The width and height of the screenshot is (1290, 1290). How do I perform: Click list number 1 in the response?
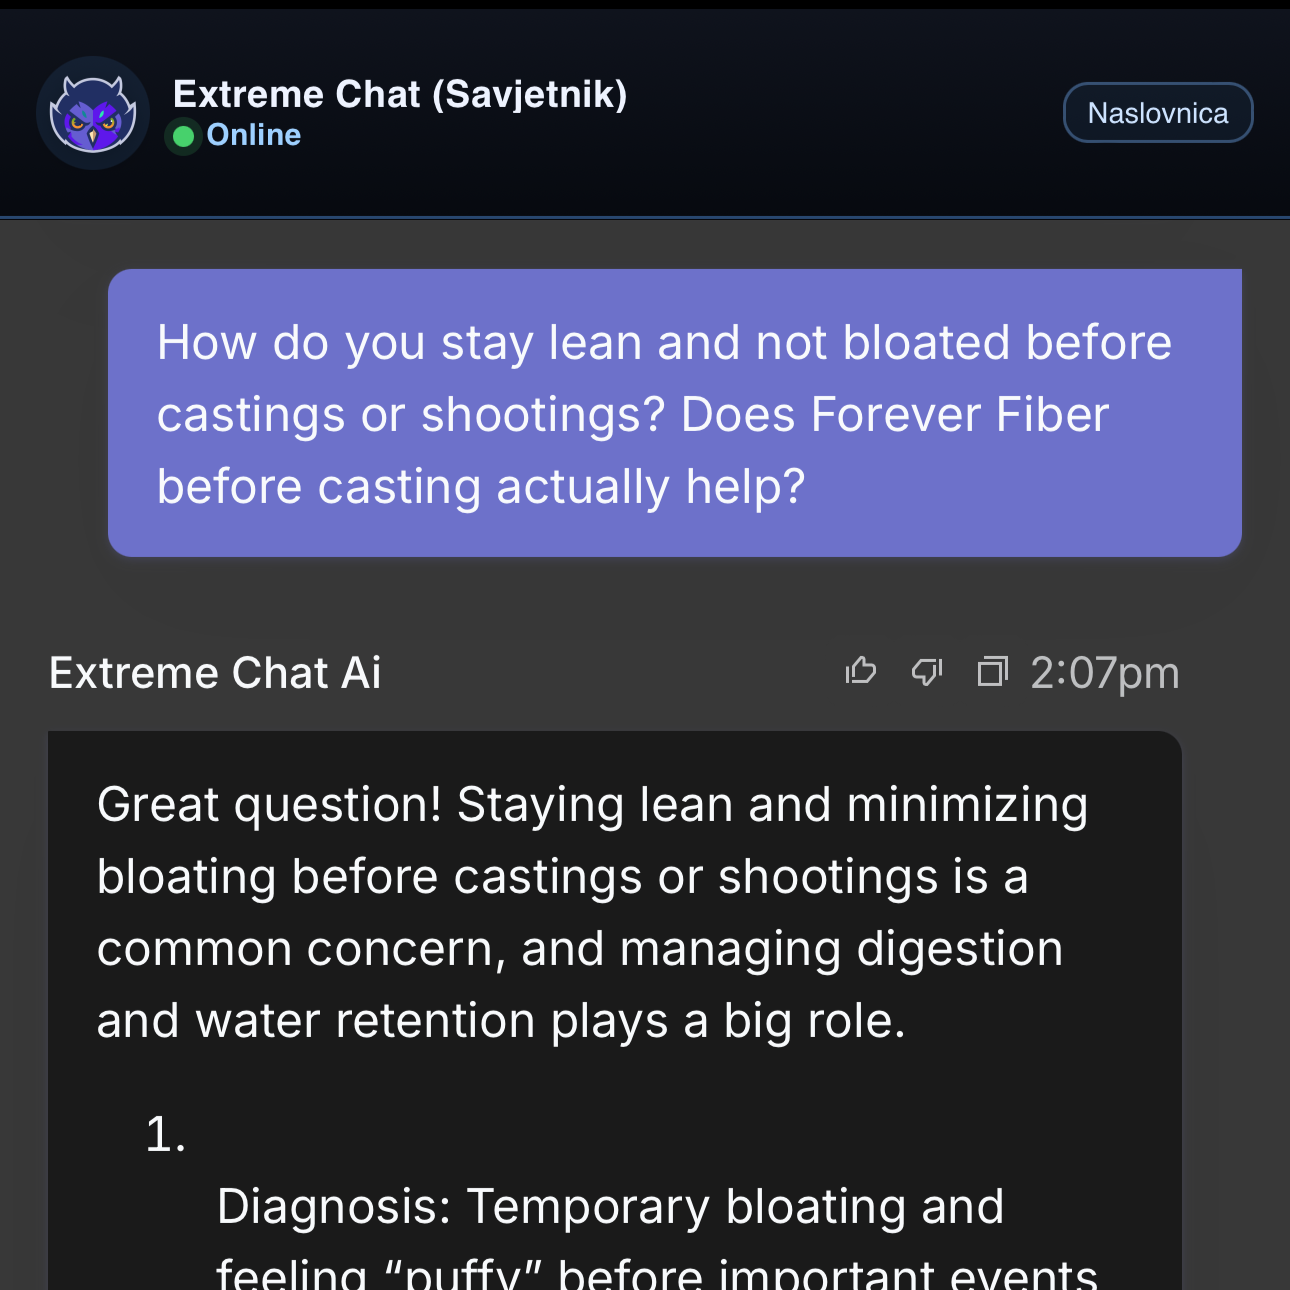point(165,1135)
